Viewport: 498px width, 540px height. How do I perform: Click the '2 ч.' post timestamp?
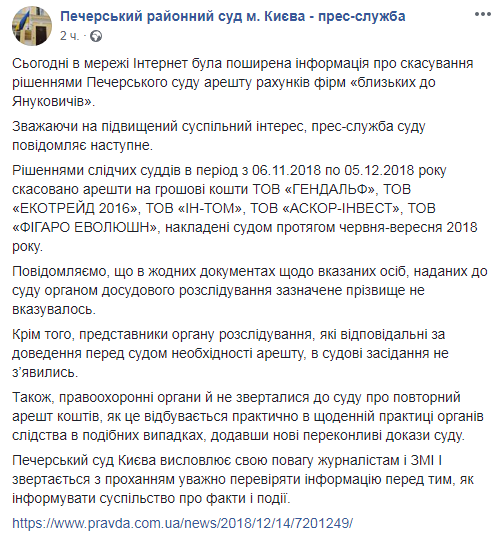(x=69, y=36)
